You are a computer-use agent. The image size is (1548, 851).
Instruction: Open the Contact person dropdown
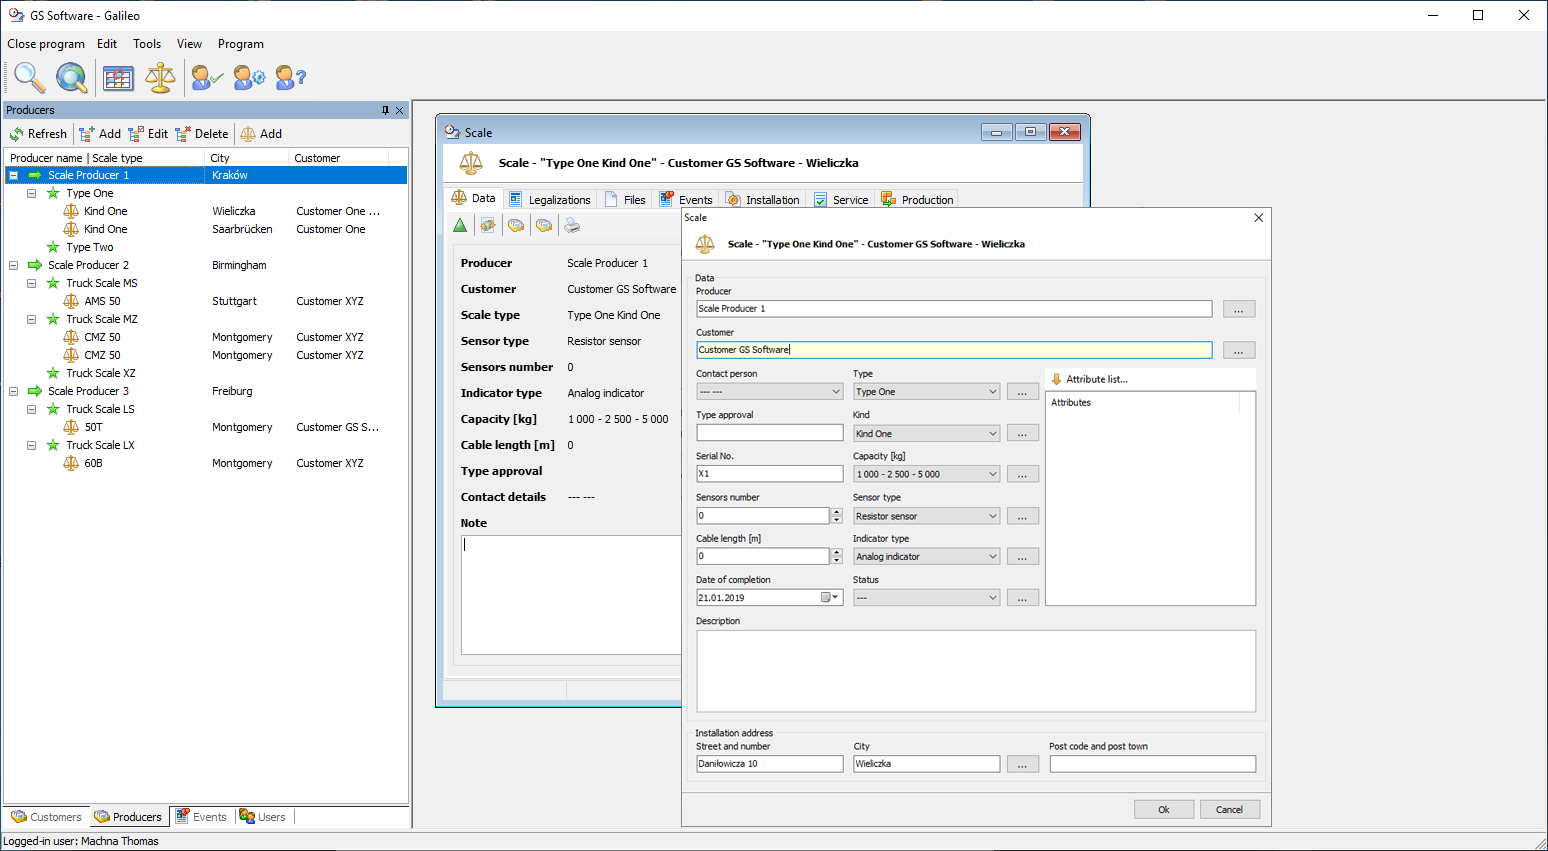836,392
